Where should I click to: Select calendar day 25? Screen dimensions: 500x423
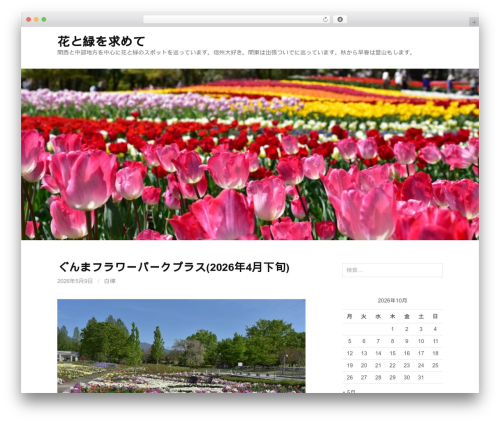435,365
